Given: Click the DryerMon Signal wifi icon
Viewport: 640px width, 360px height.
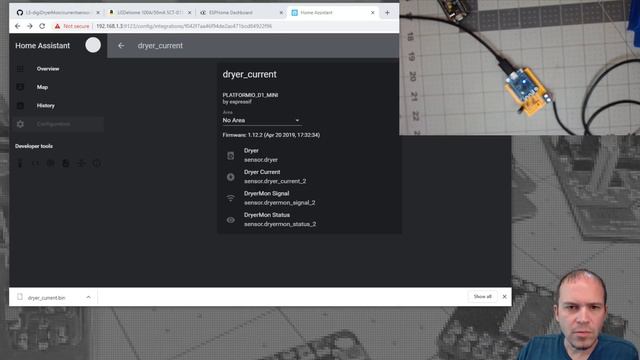Looking at the screenshot, I should tap(231, 198).
